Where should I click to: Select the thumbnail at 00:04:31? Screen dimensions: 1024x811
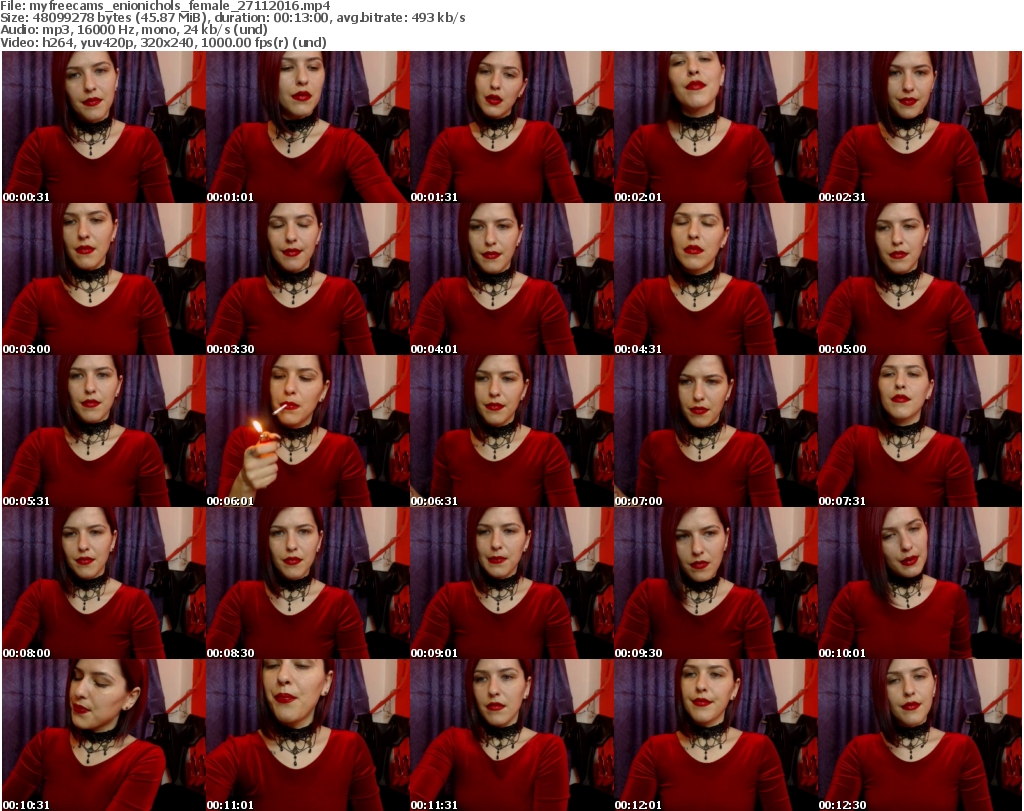[x=716, y=279]
